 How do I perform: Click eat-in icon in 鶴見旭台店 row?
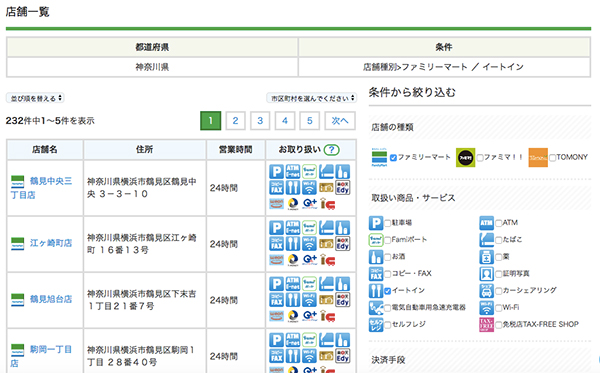click(293, 300)
